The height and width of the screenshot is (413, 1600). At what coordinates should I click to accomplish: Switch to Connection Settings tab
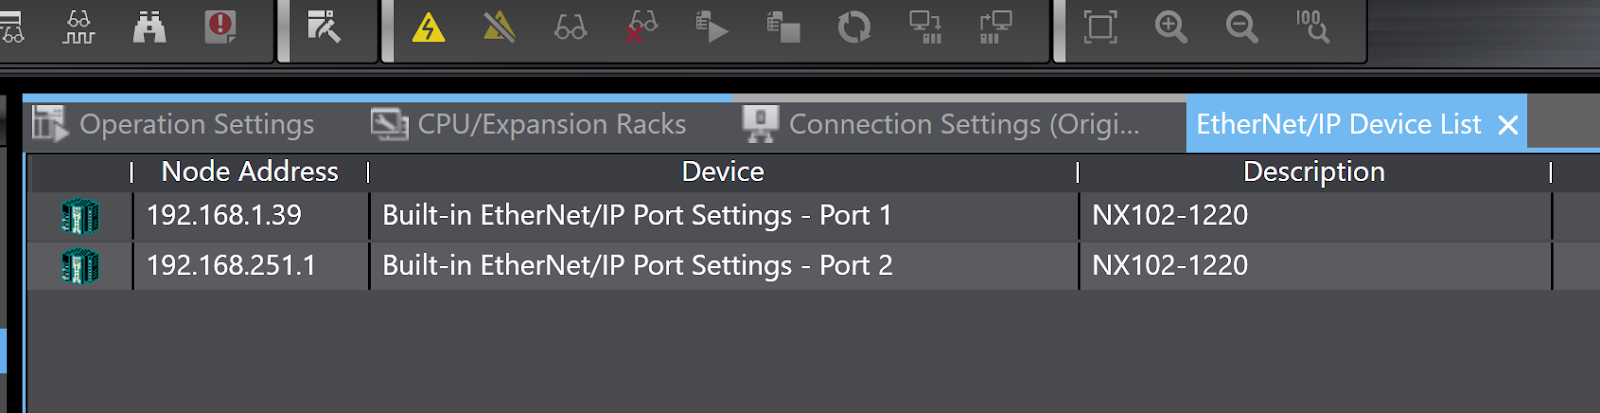pos(941,125)
